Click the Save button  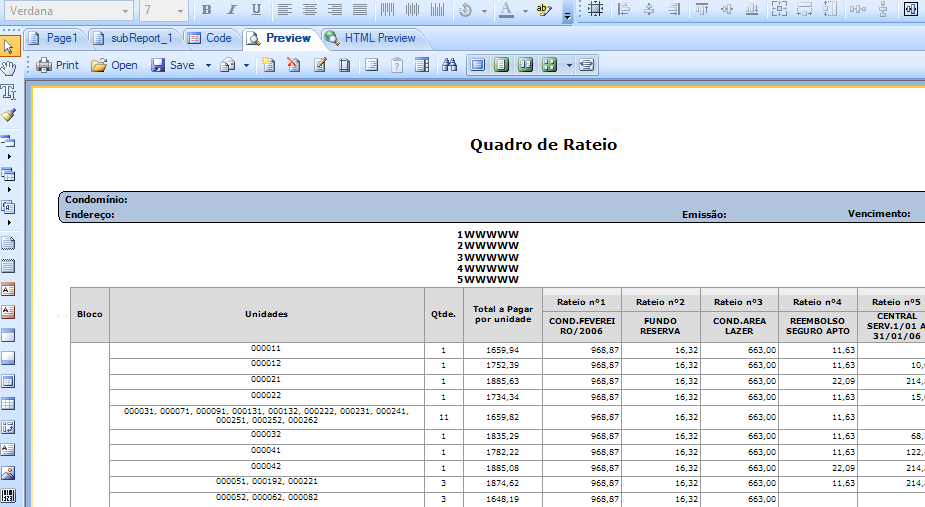coord(173,65)
